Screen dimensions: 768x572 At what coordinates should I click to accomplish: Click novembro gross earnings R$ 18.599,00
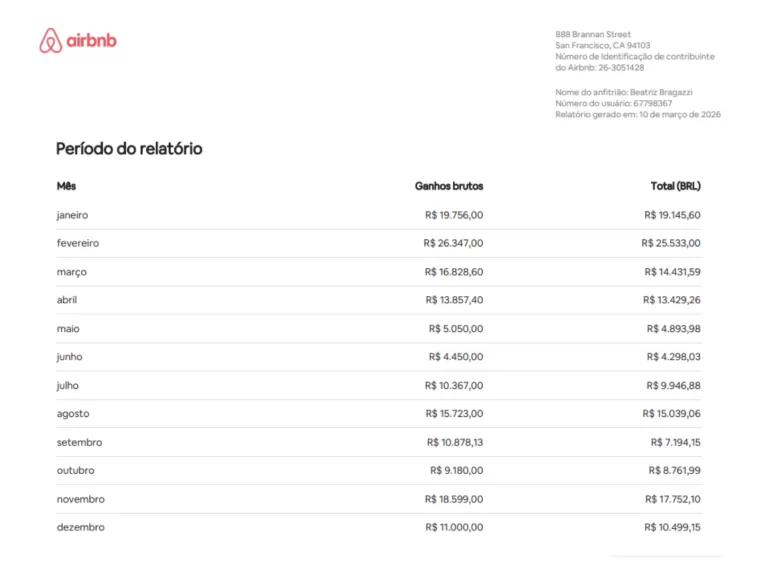pyautogui.click(x=453, y=499)
